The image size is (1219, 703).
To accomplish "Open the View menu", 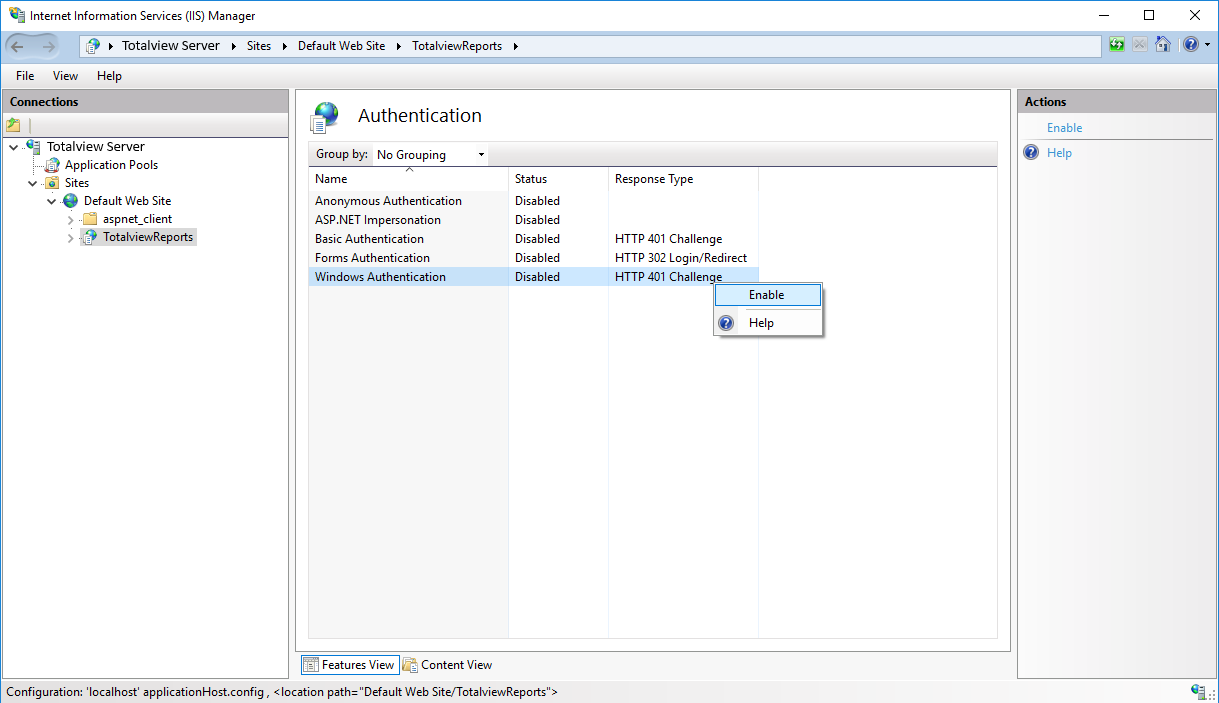I will 65,76.
